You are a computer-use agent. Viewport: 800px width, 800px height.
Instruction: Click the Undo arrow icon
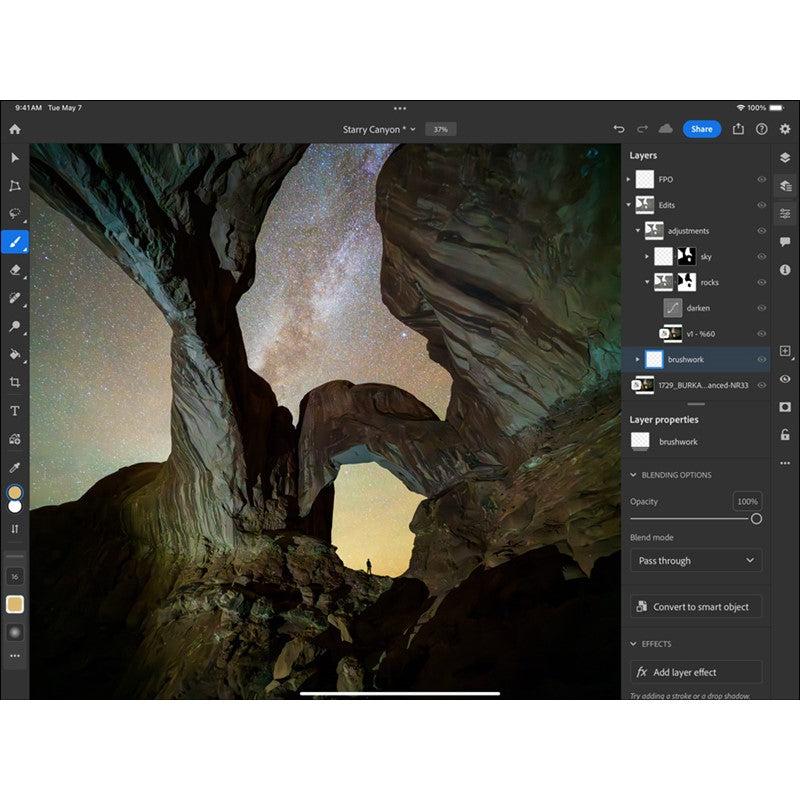click(x=619, y=129)
